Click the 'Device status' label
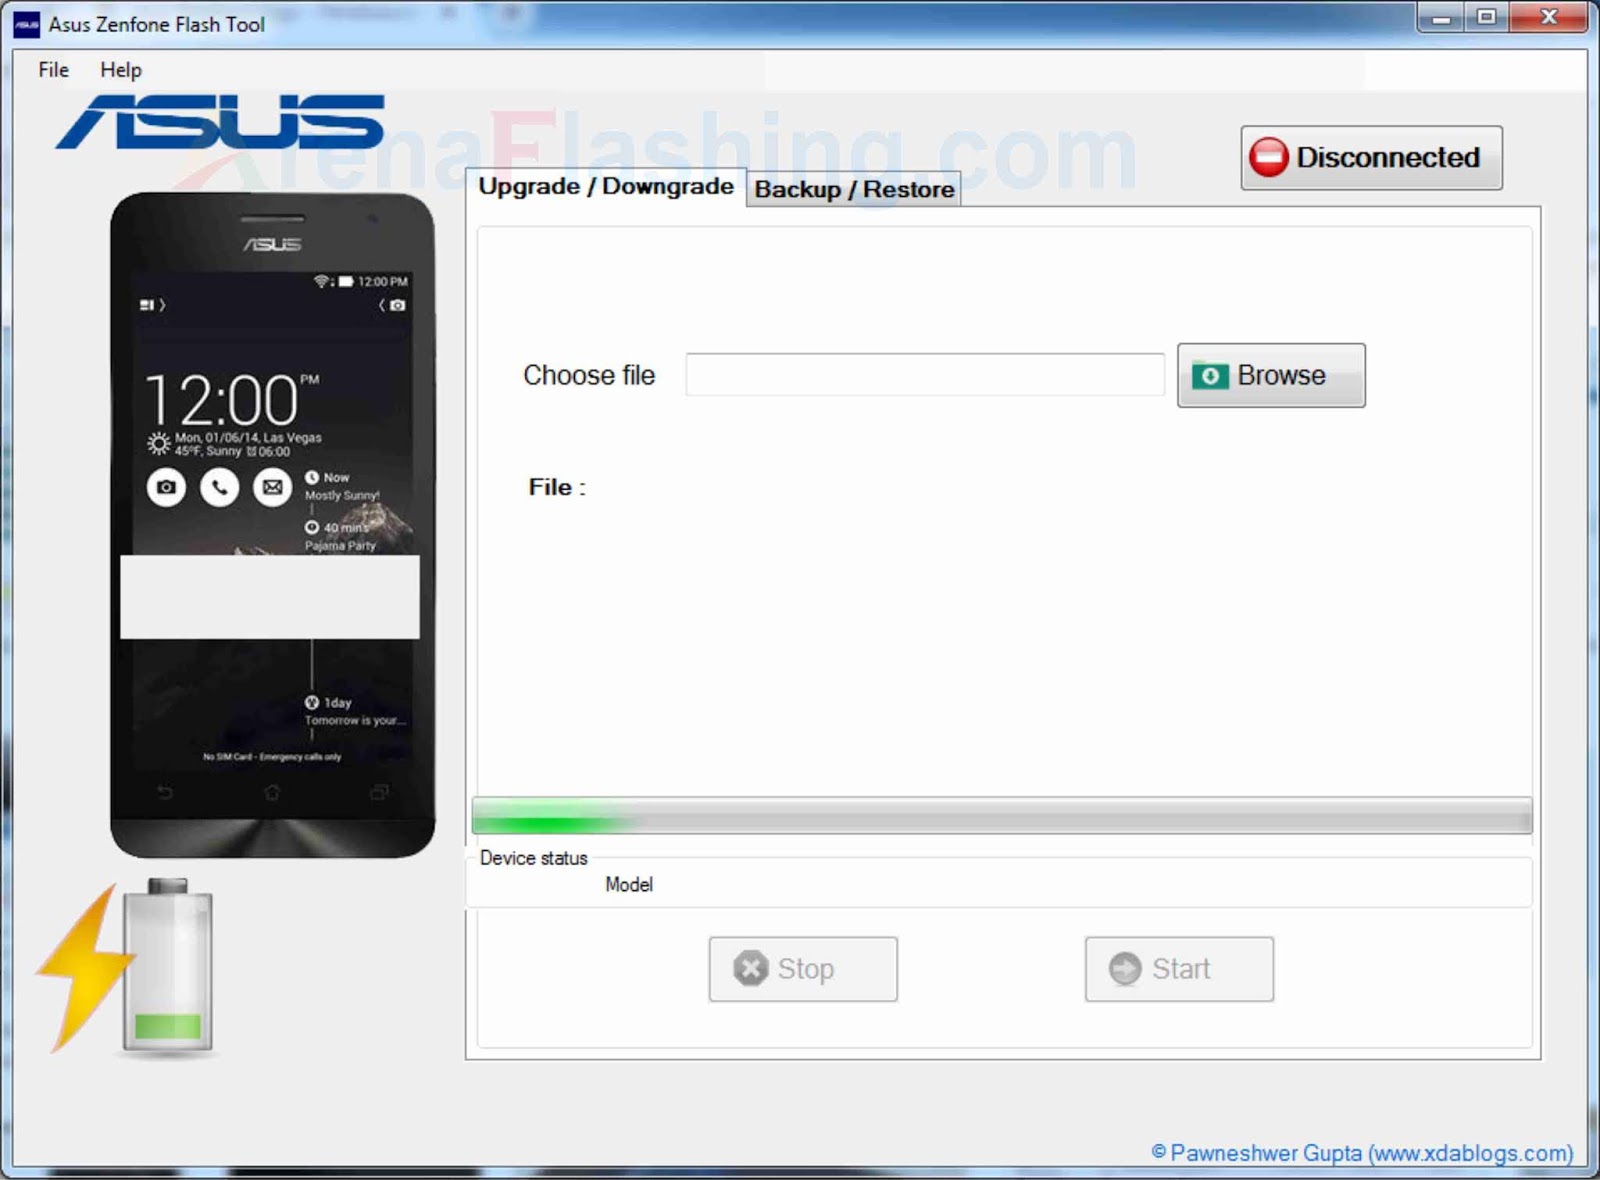Viewport: 1600px width, 1180px height. click(534, 858)
